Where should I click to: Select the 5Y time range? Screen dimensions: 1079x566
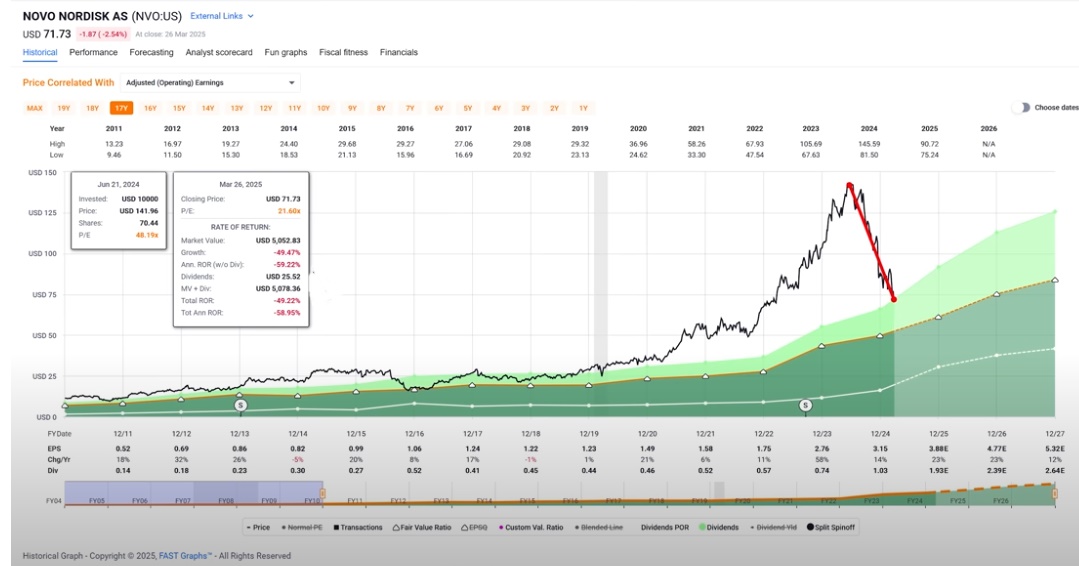[x=468, y=108]
